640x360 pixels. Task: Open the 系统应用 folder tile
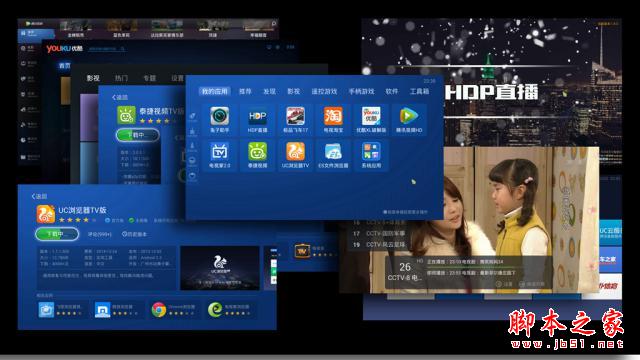[x=371, y=155]
